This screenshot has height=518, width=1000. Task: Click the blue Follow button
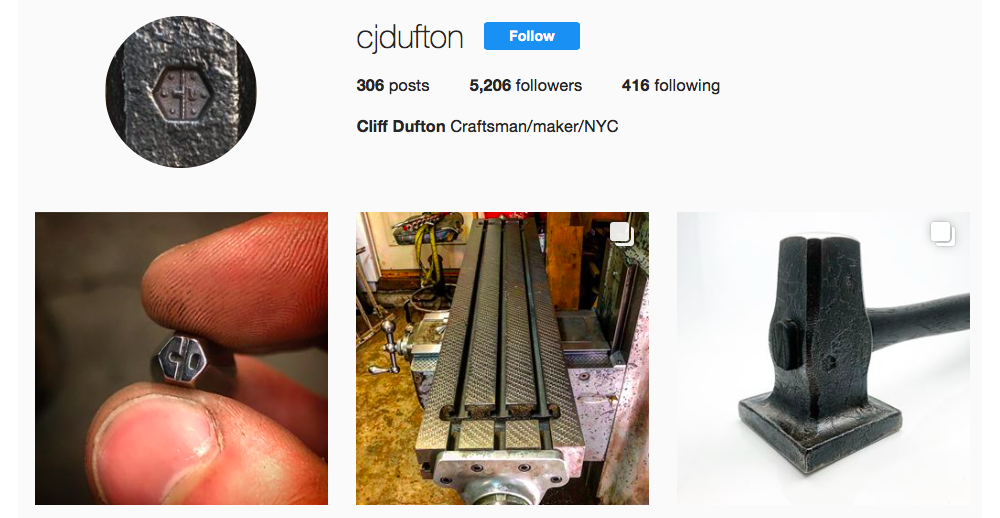coord(531,36)
